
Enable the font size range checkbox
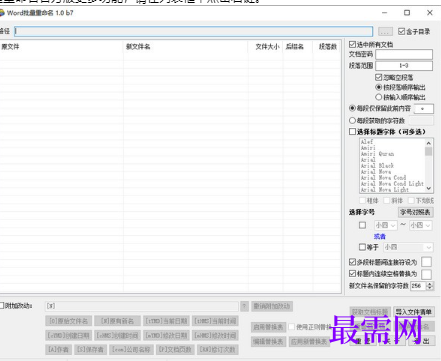click(362, 225)
